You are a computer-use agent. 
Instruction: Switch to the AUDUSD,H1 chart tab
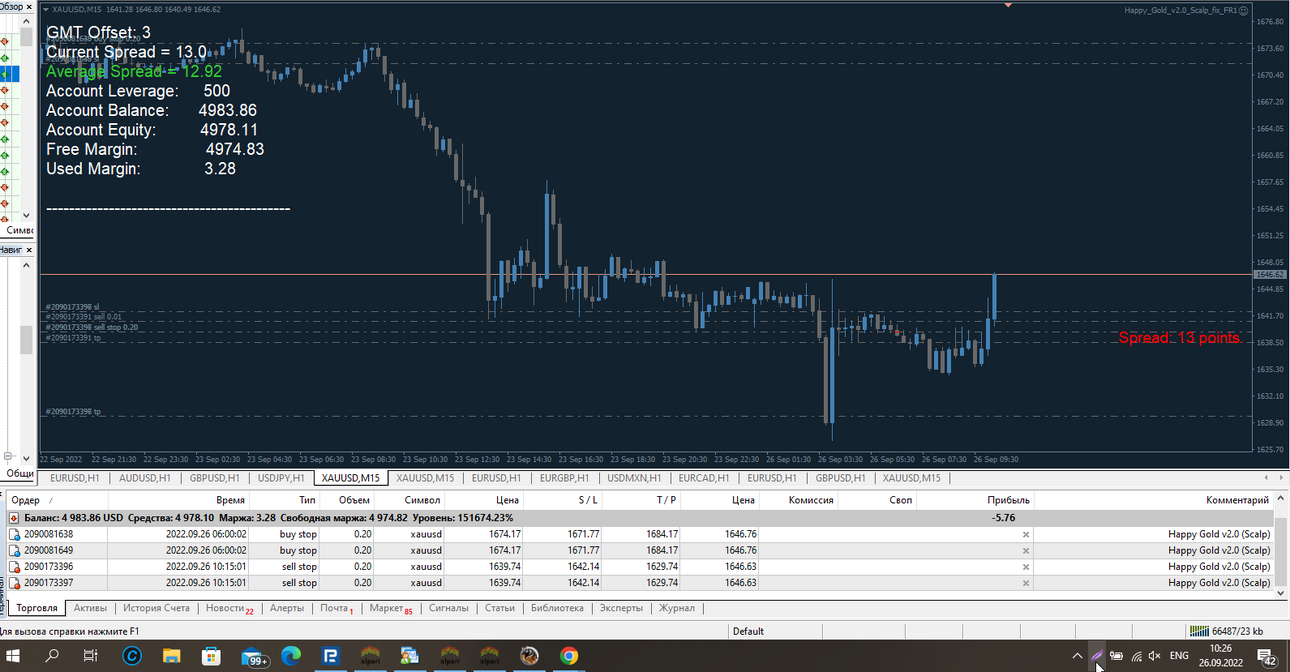[x=144, y=478]
